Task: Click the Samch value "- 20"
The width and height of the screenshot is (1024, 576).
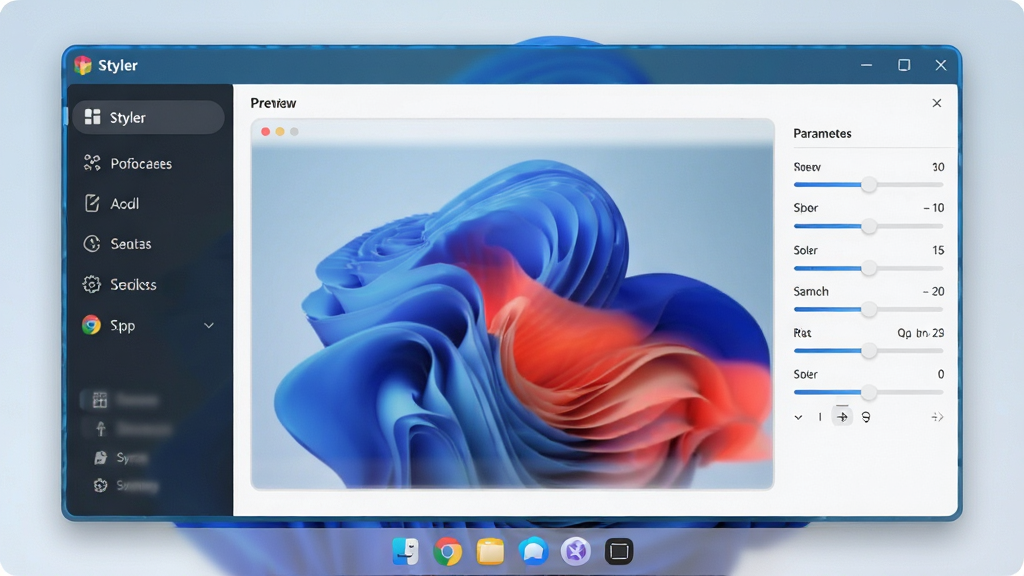Action: (x=934, y=291)
